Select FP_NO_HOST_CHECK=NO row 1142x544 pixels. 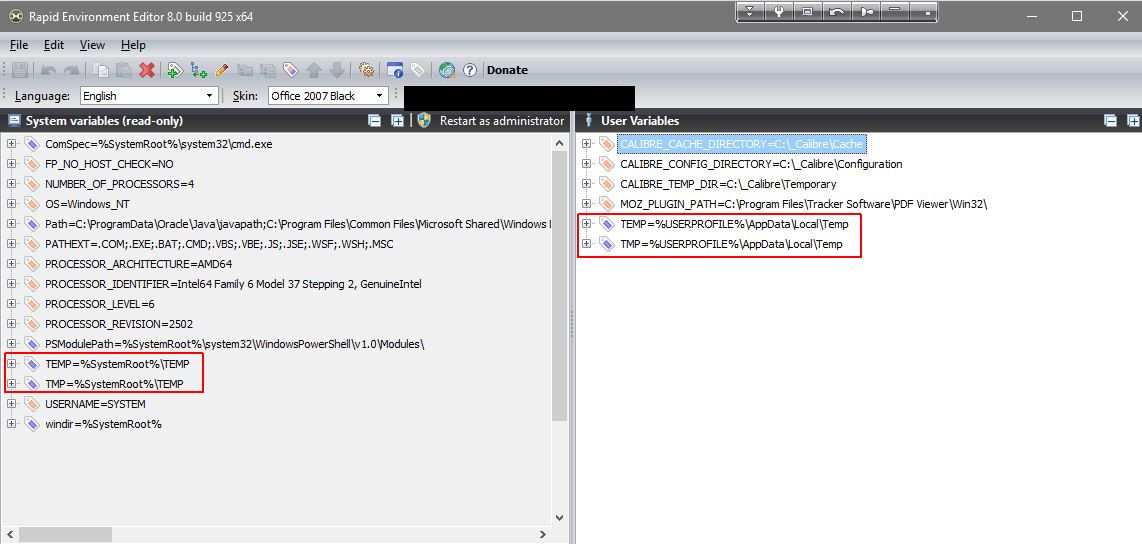[109, 165]
